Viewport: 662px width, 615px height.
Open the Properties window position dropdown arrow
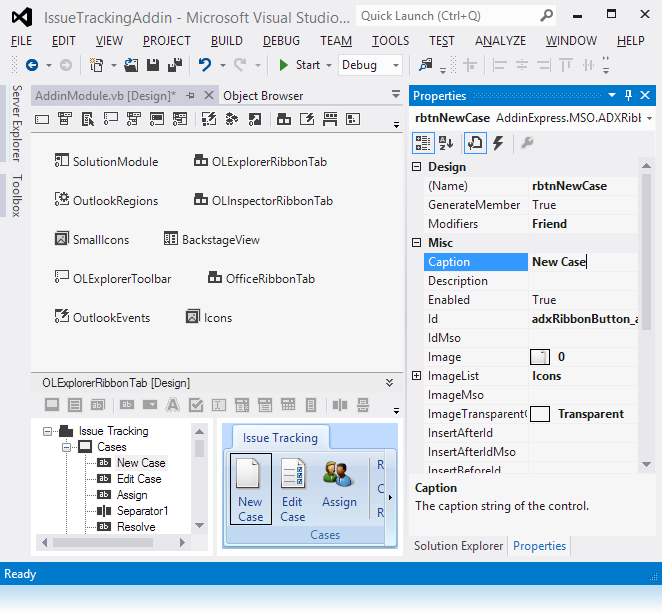pyautogui.click(x=612, y=95)
